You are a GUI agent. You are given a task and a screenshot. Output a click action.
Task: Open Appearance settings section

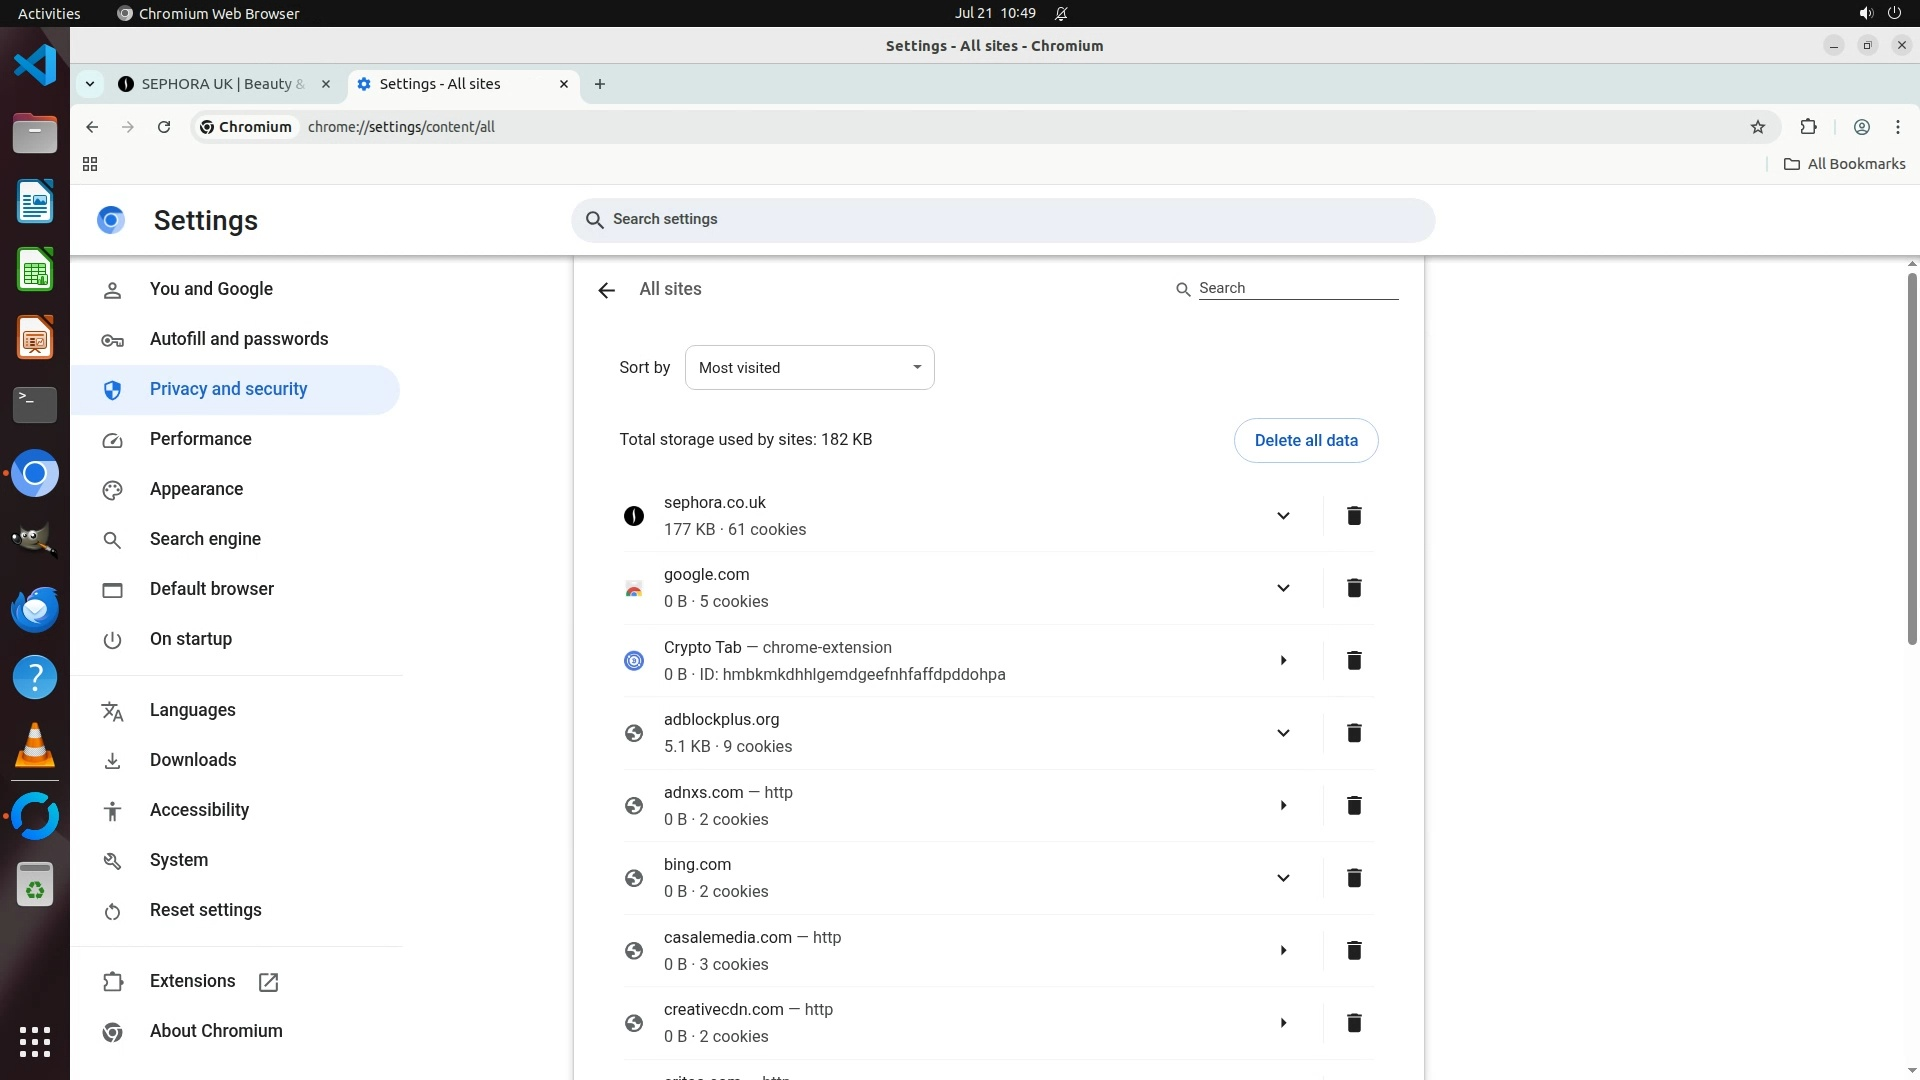(x=196, y=489)
